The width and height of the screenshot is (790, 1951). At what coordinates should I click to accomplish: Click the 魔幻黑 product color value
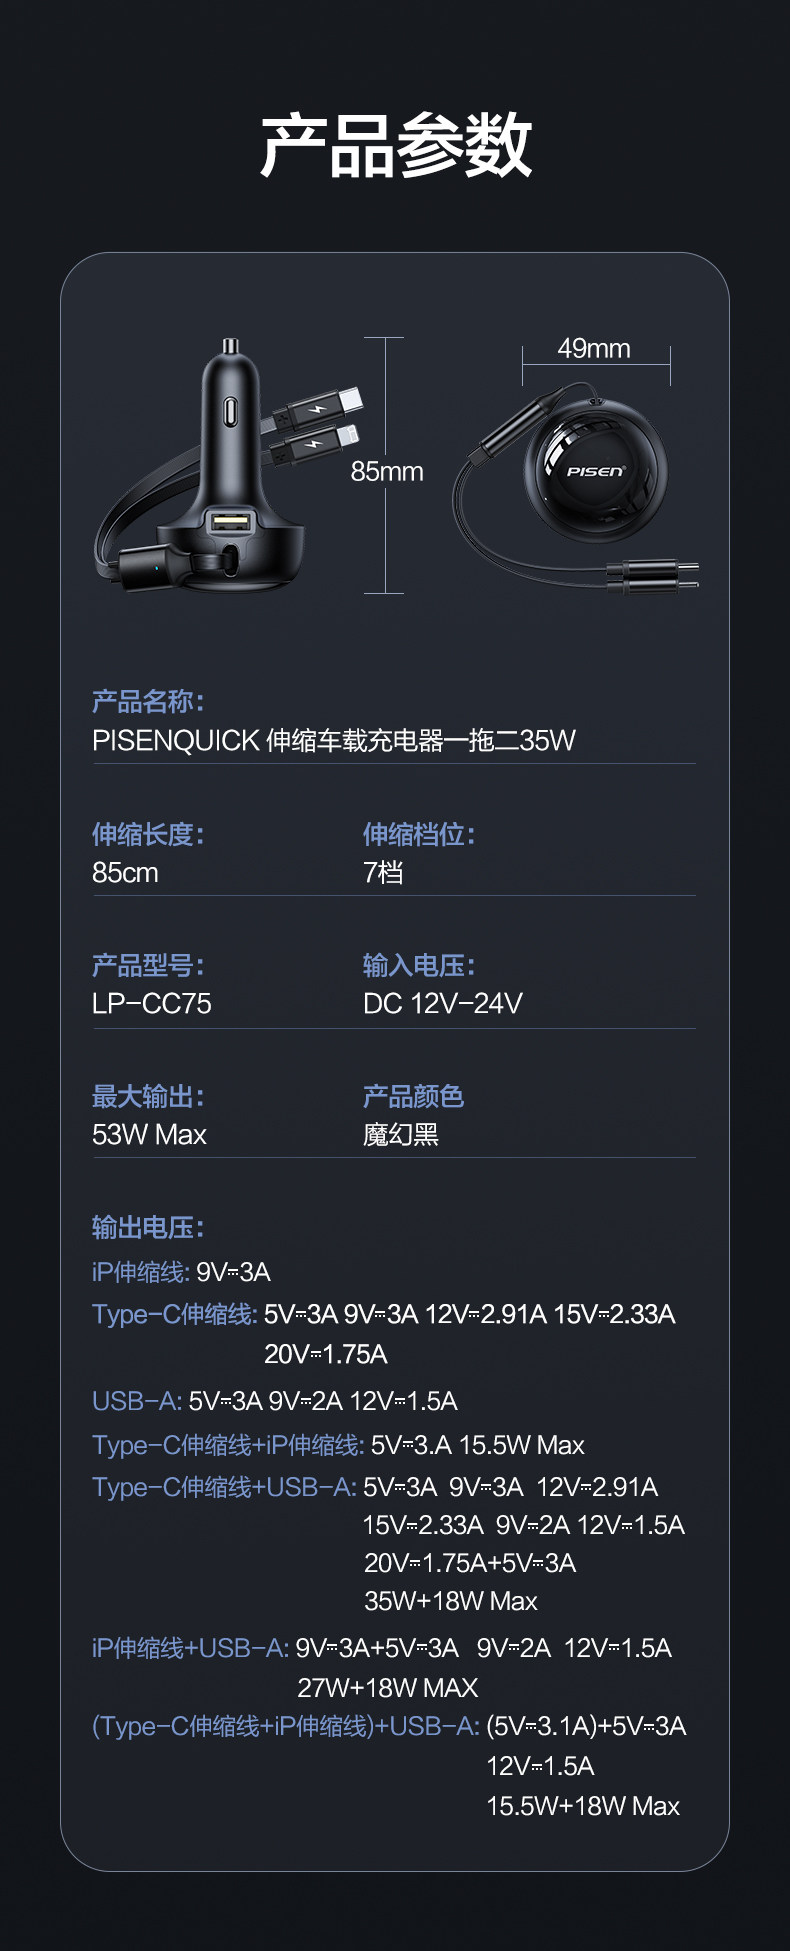pos(401,1135)
